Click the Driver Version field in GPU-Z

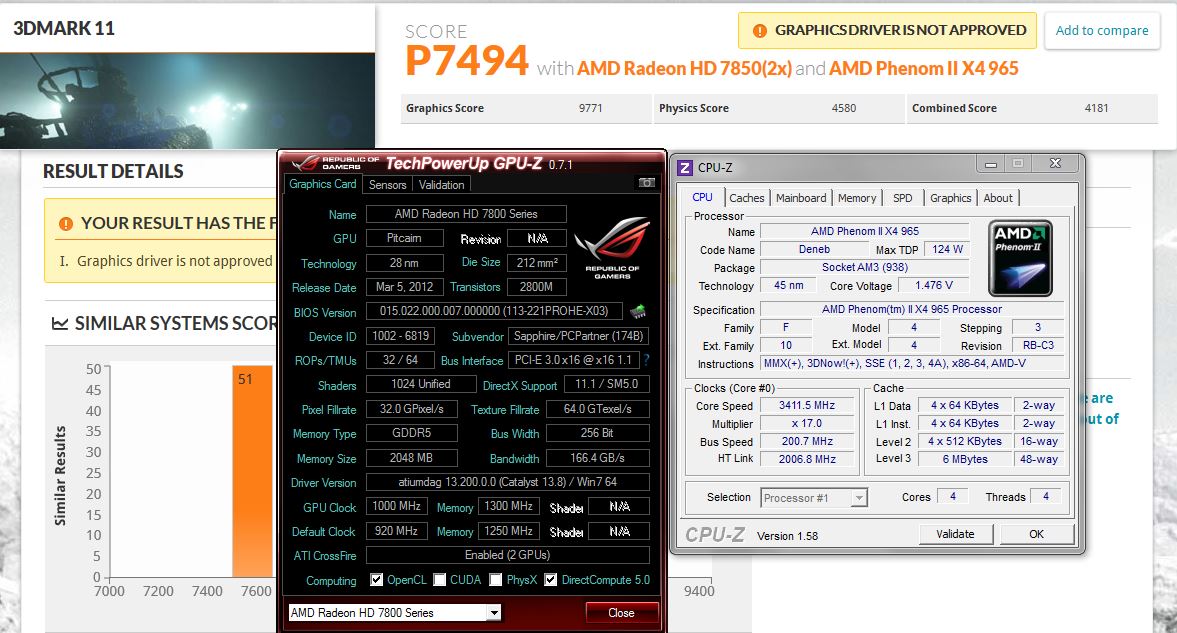pos(507,482)
